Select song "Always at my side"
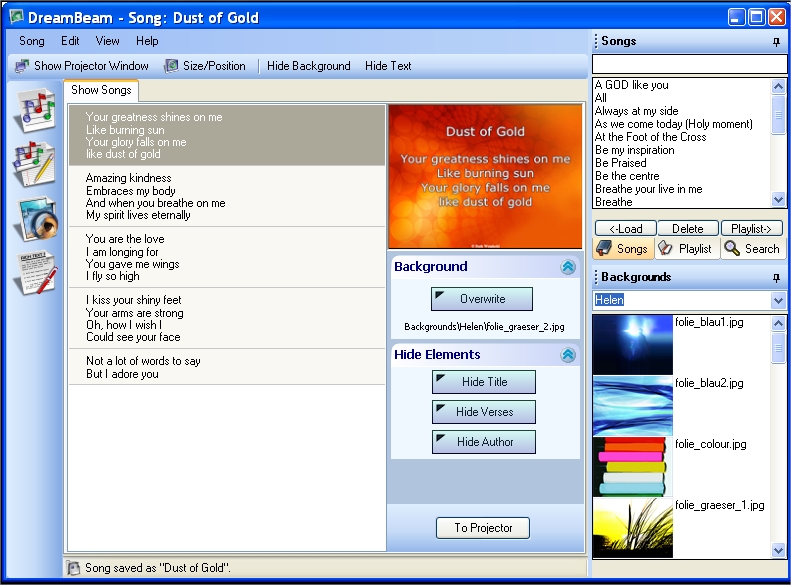791x585 pixels. point(637,111)
